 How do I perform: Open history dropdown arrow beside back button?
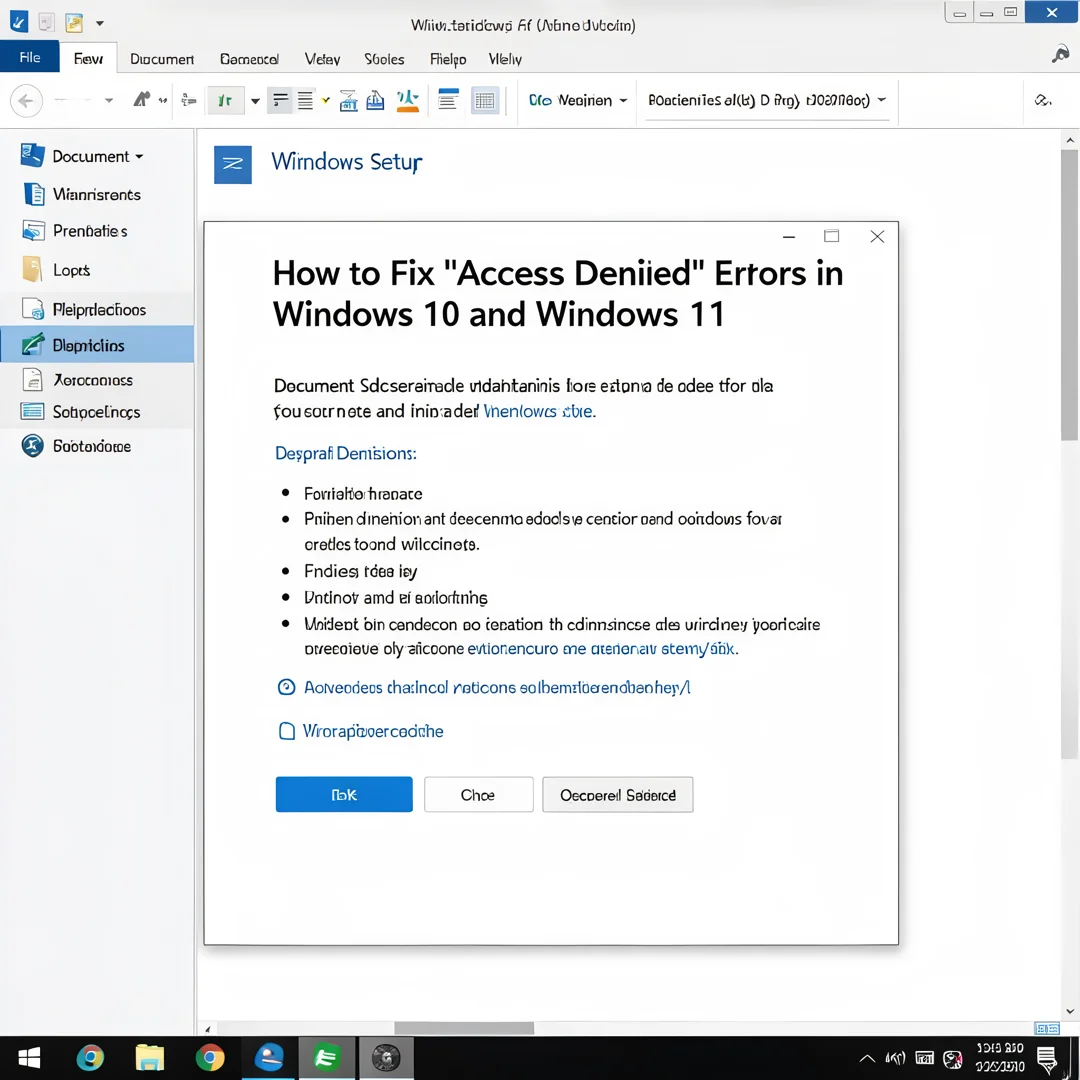click(x=109, y=101)
